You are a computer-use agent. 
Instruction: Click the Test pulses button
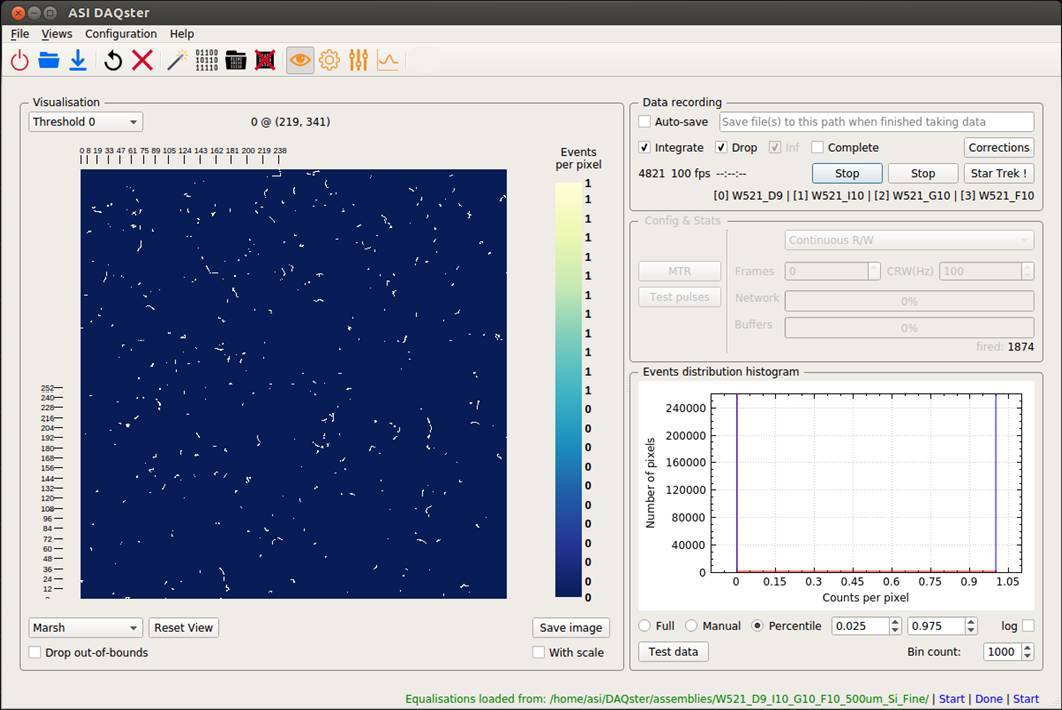point(679,297)
